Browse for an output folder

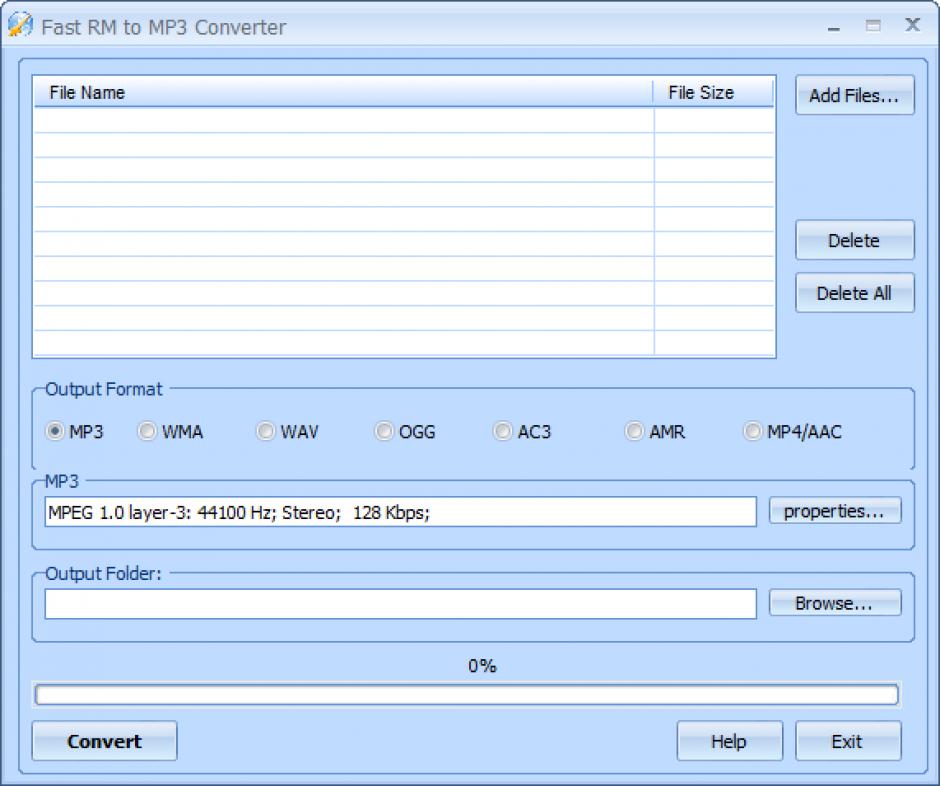click(x=834, y=603)
